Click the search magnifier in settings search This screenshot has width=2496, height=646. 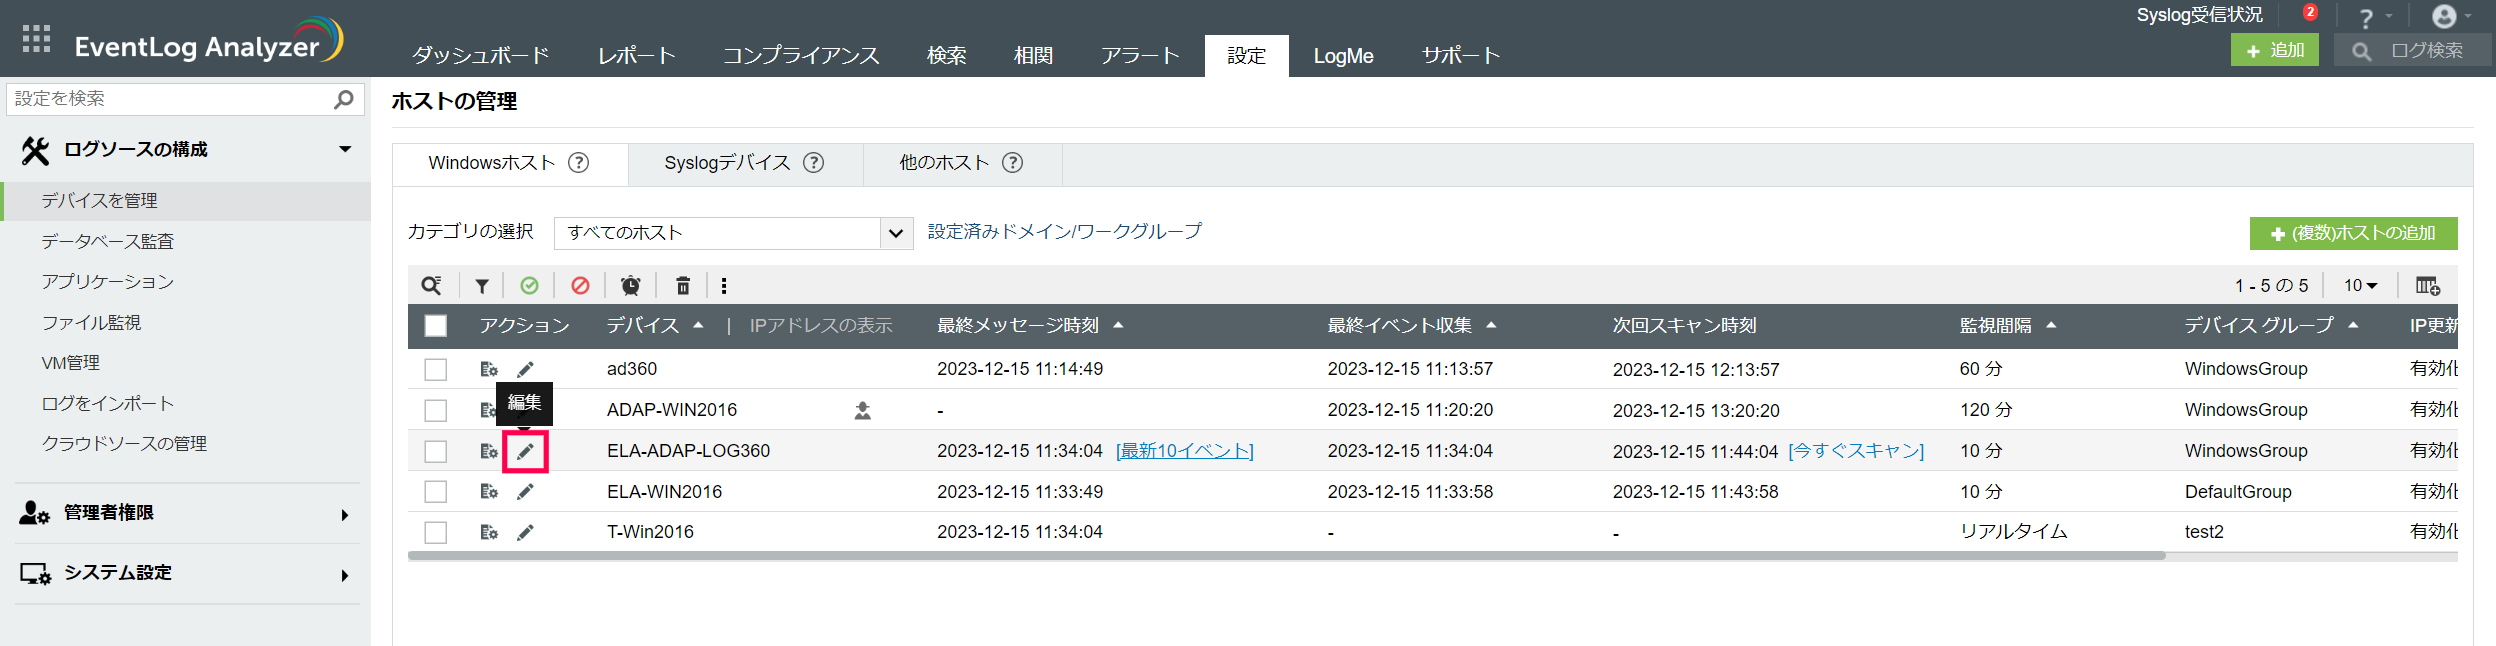344,99
